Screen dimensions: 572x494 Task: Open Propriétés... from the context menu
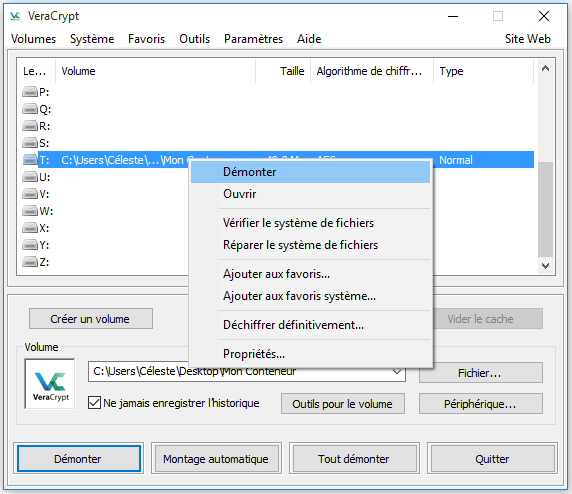[310, 354]
